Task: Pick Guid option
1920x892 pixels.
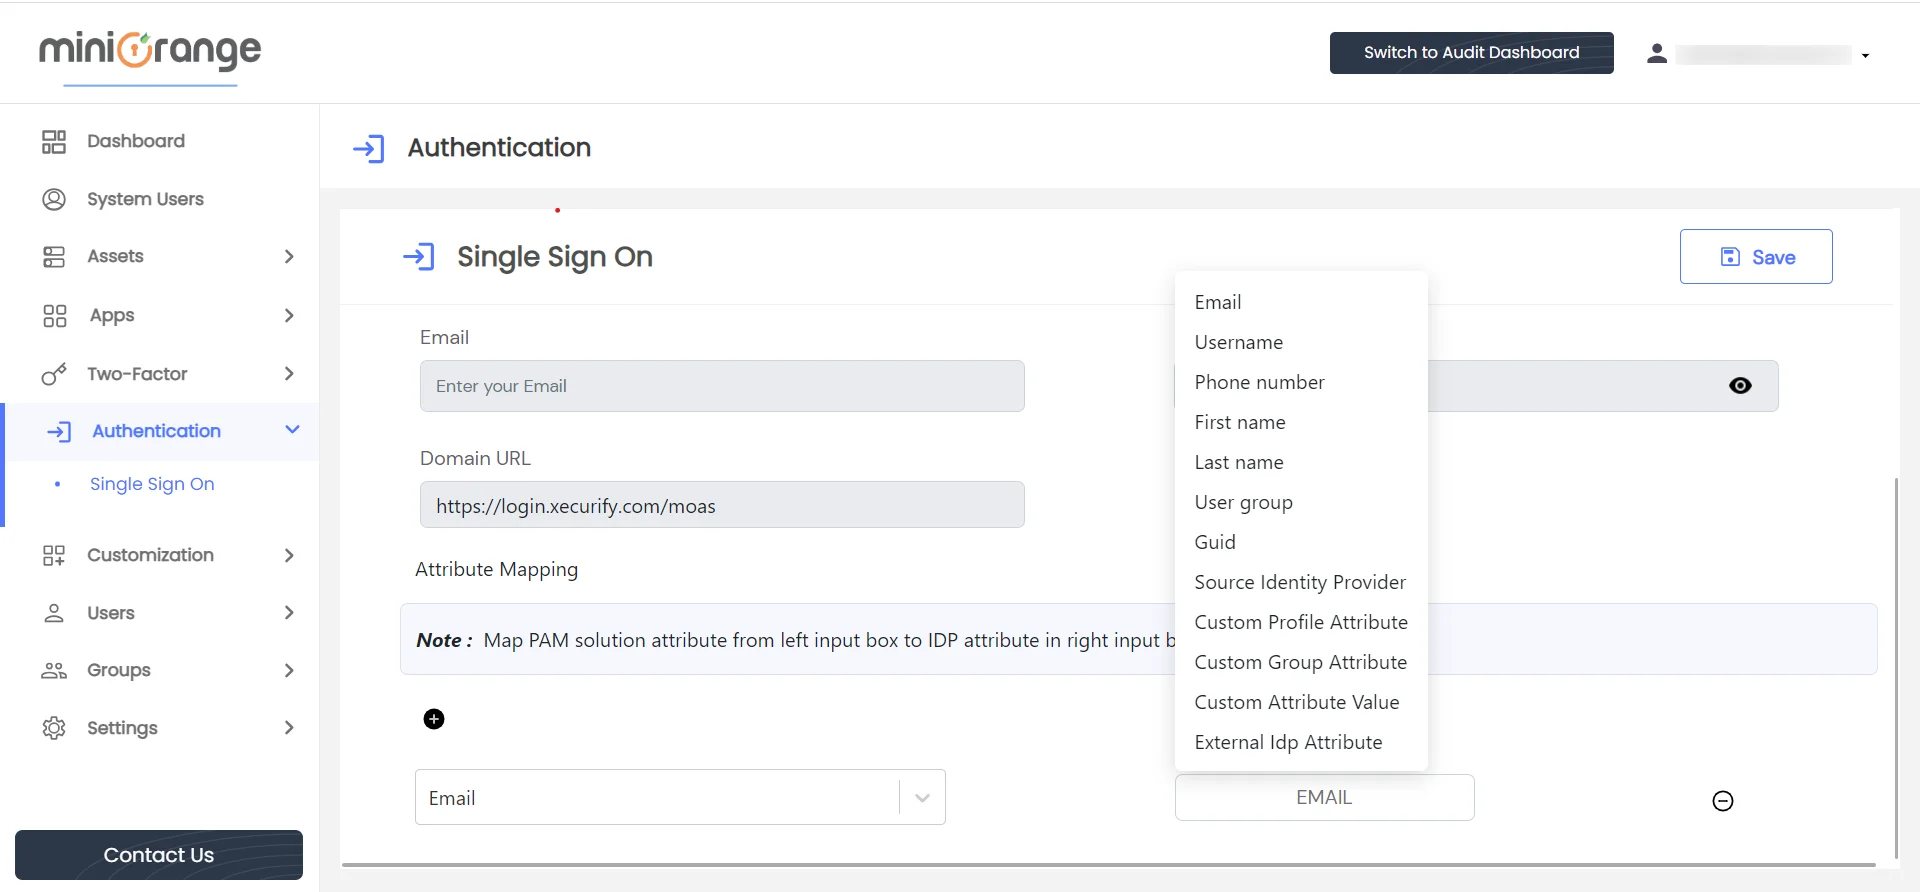Action: click(x=1301, y=542)
